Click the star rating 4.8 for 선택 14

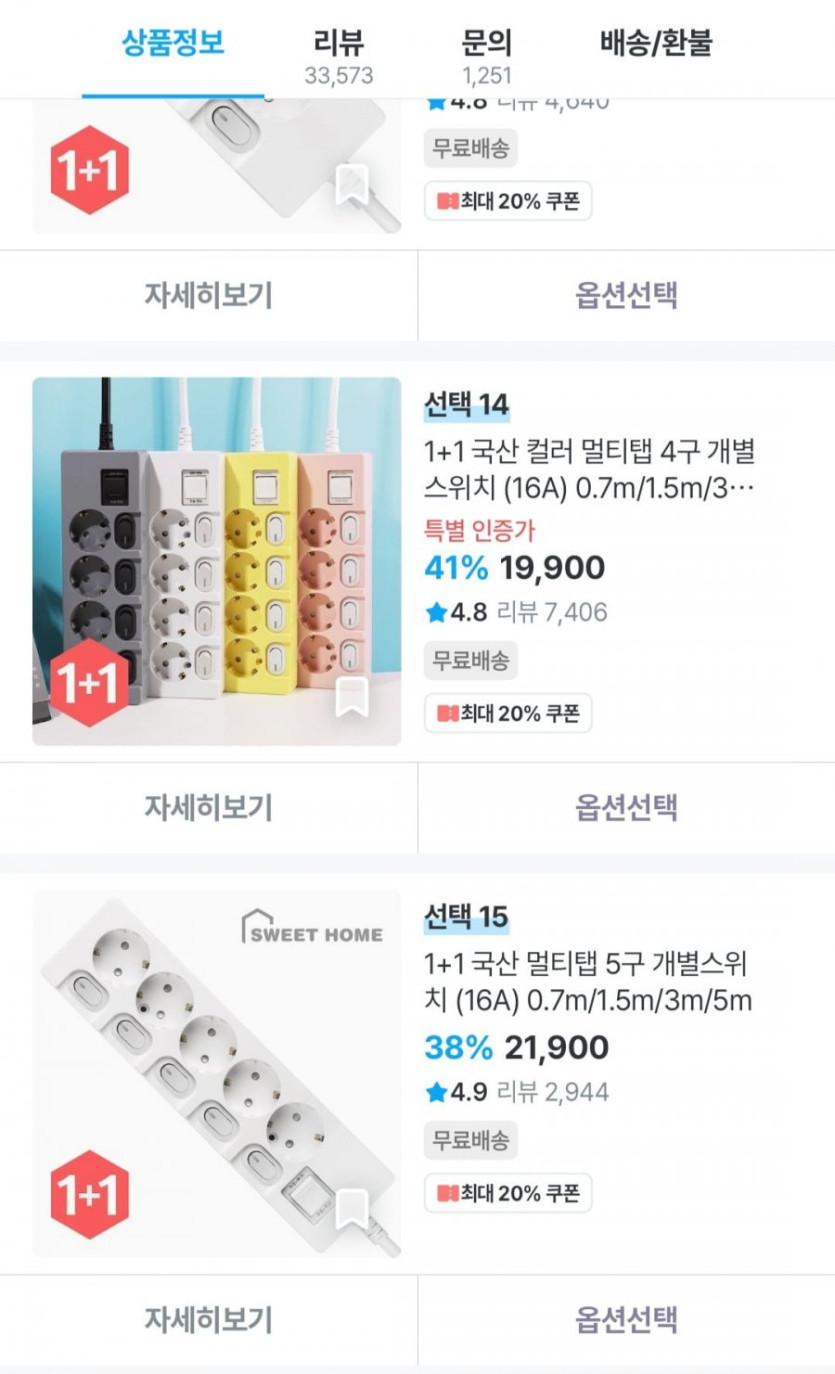(456, 612)
